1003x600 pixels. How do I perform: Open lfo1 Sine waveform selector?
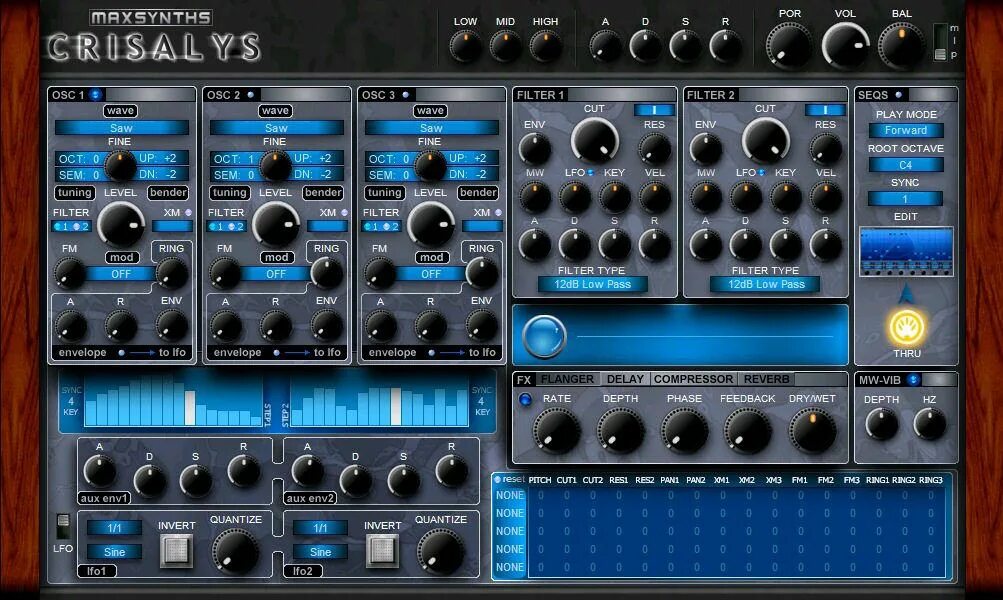115,552
